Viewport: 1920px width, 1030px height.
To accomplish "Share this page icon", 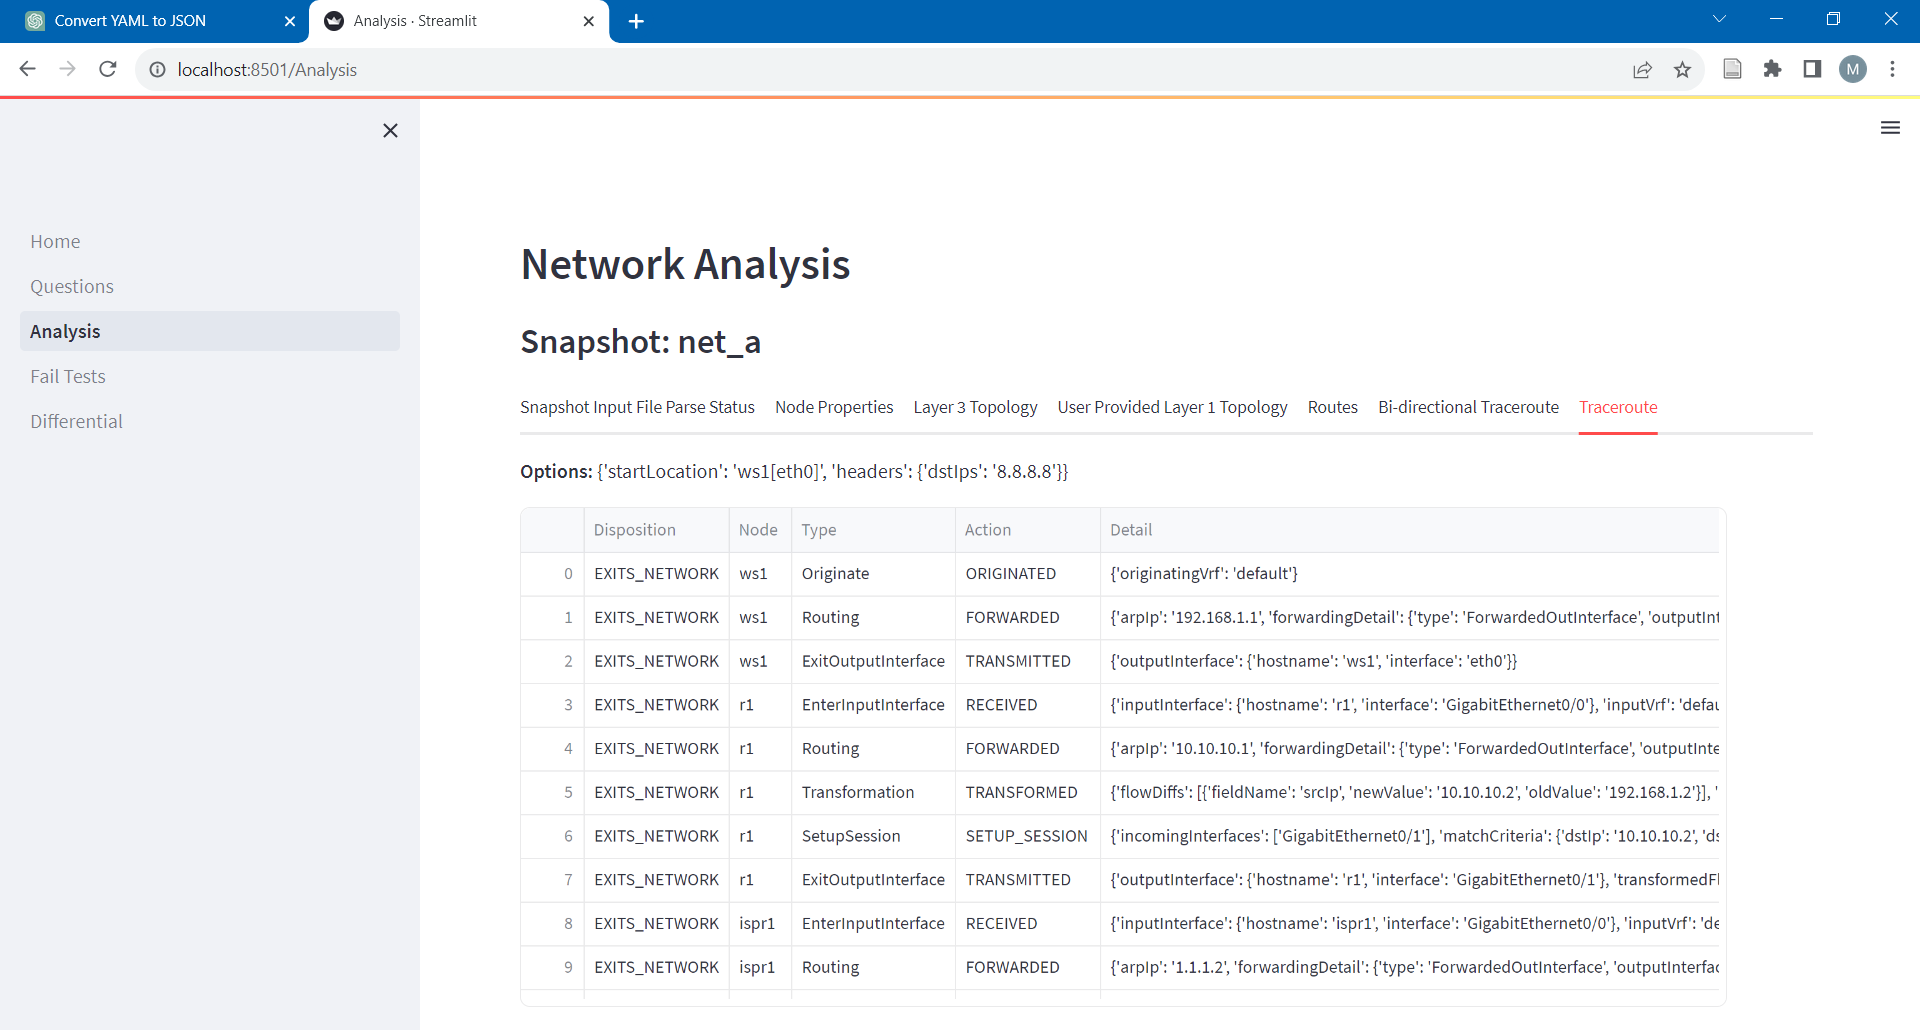I will (x=1642, y=69).
